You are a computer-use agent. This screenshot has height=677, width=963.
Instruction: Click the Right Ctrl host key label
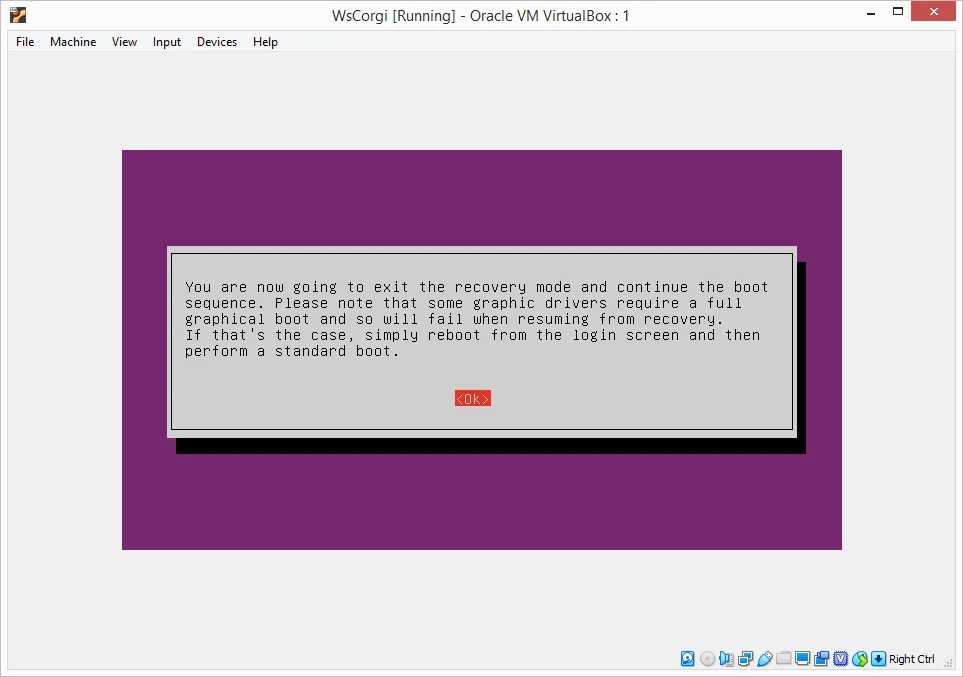911,659
